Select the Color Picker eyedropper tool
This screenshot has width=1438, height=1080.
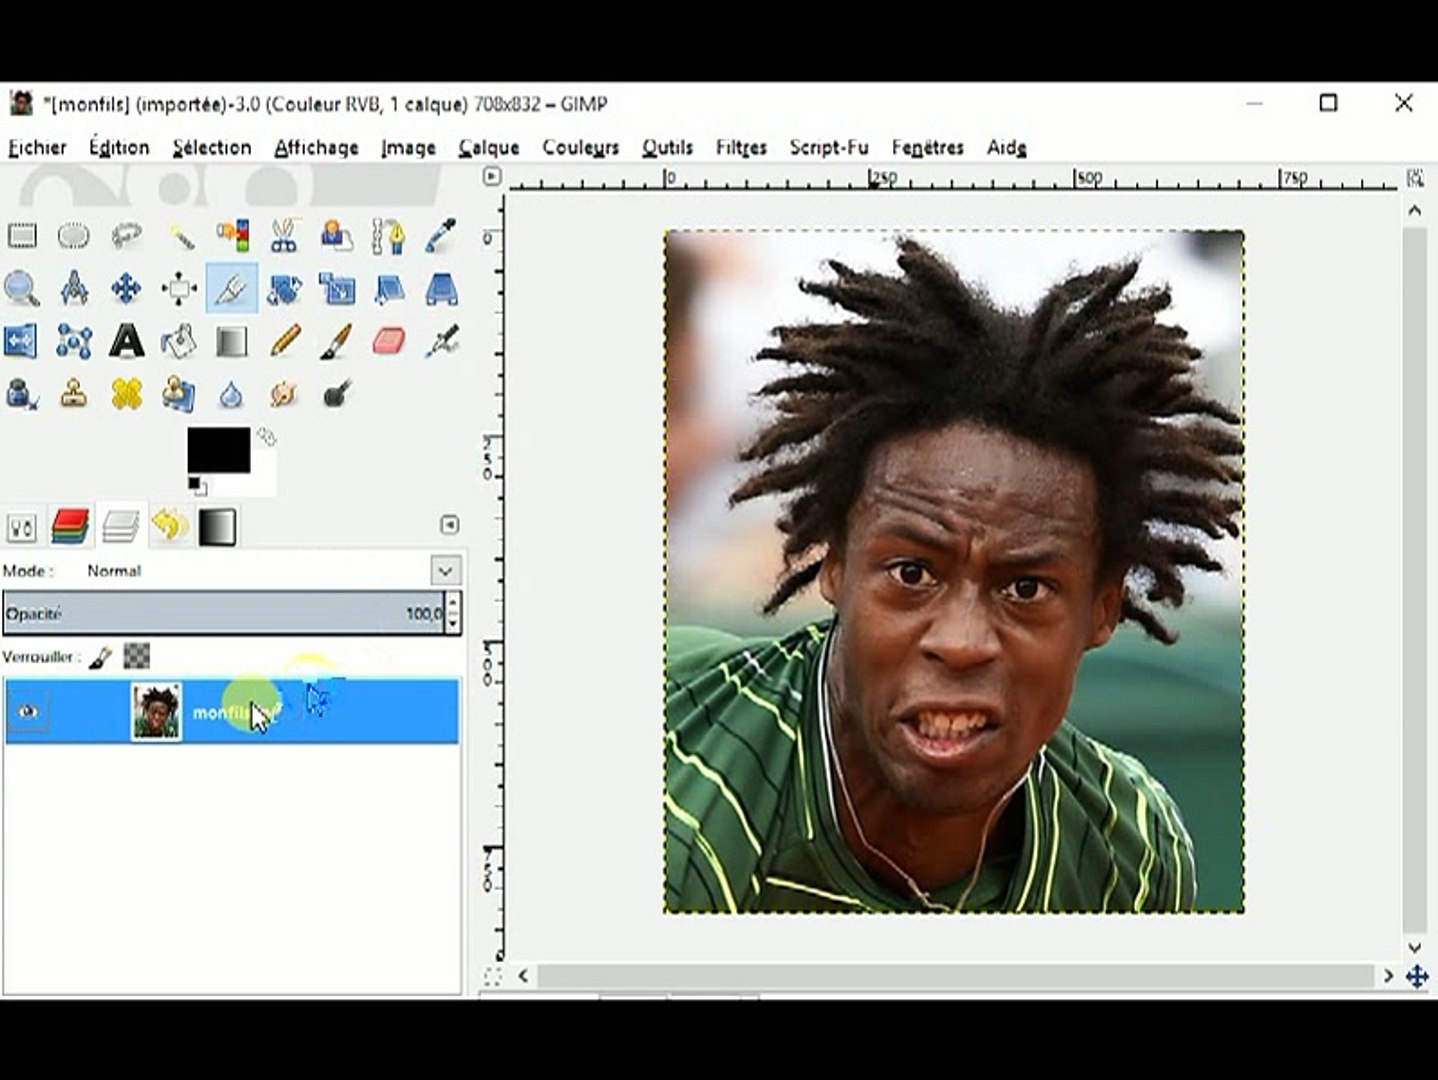(441, 236)
